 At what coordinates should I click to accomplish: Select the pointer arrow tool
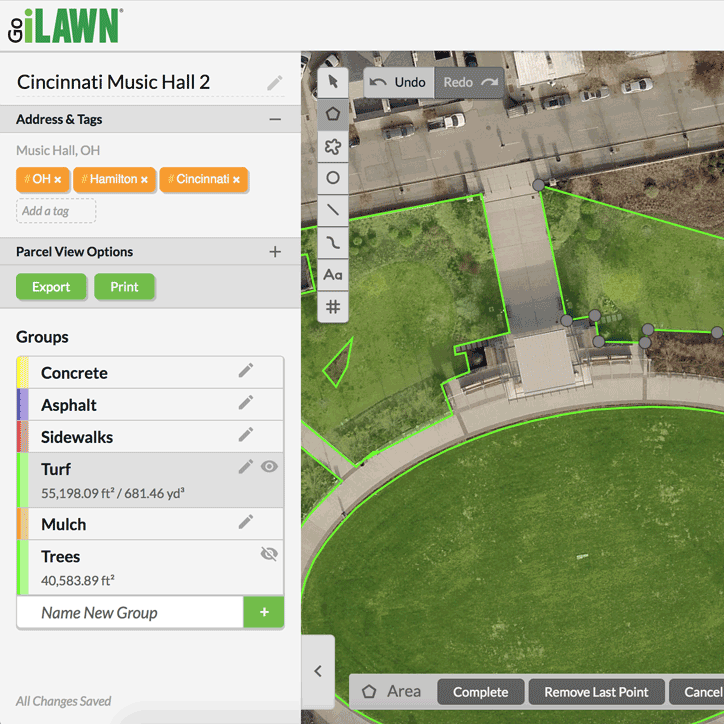pyautogui.click(x=333, y=82)
